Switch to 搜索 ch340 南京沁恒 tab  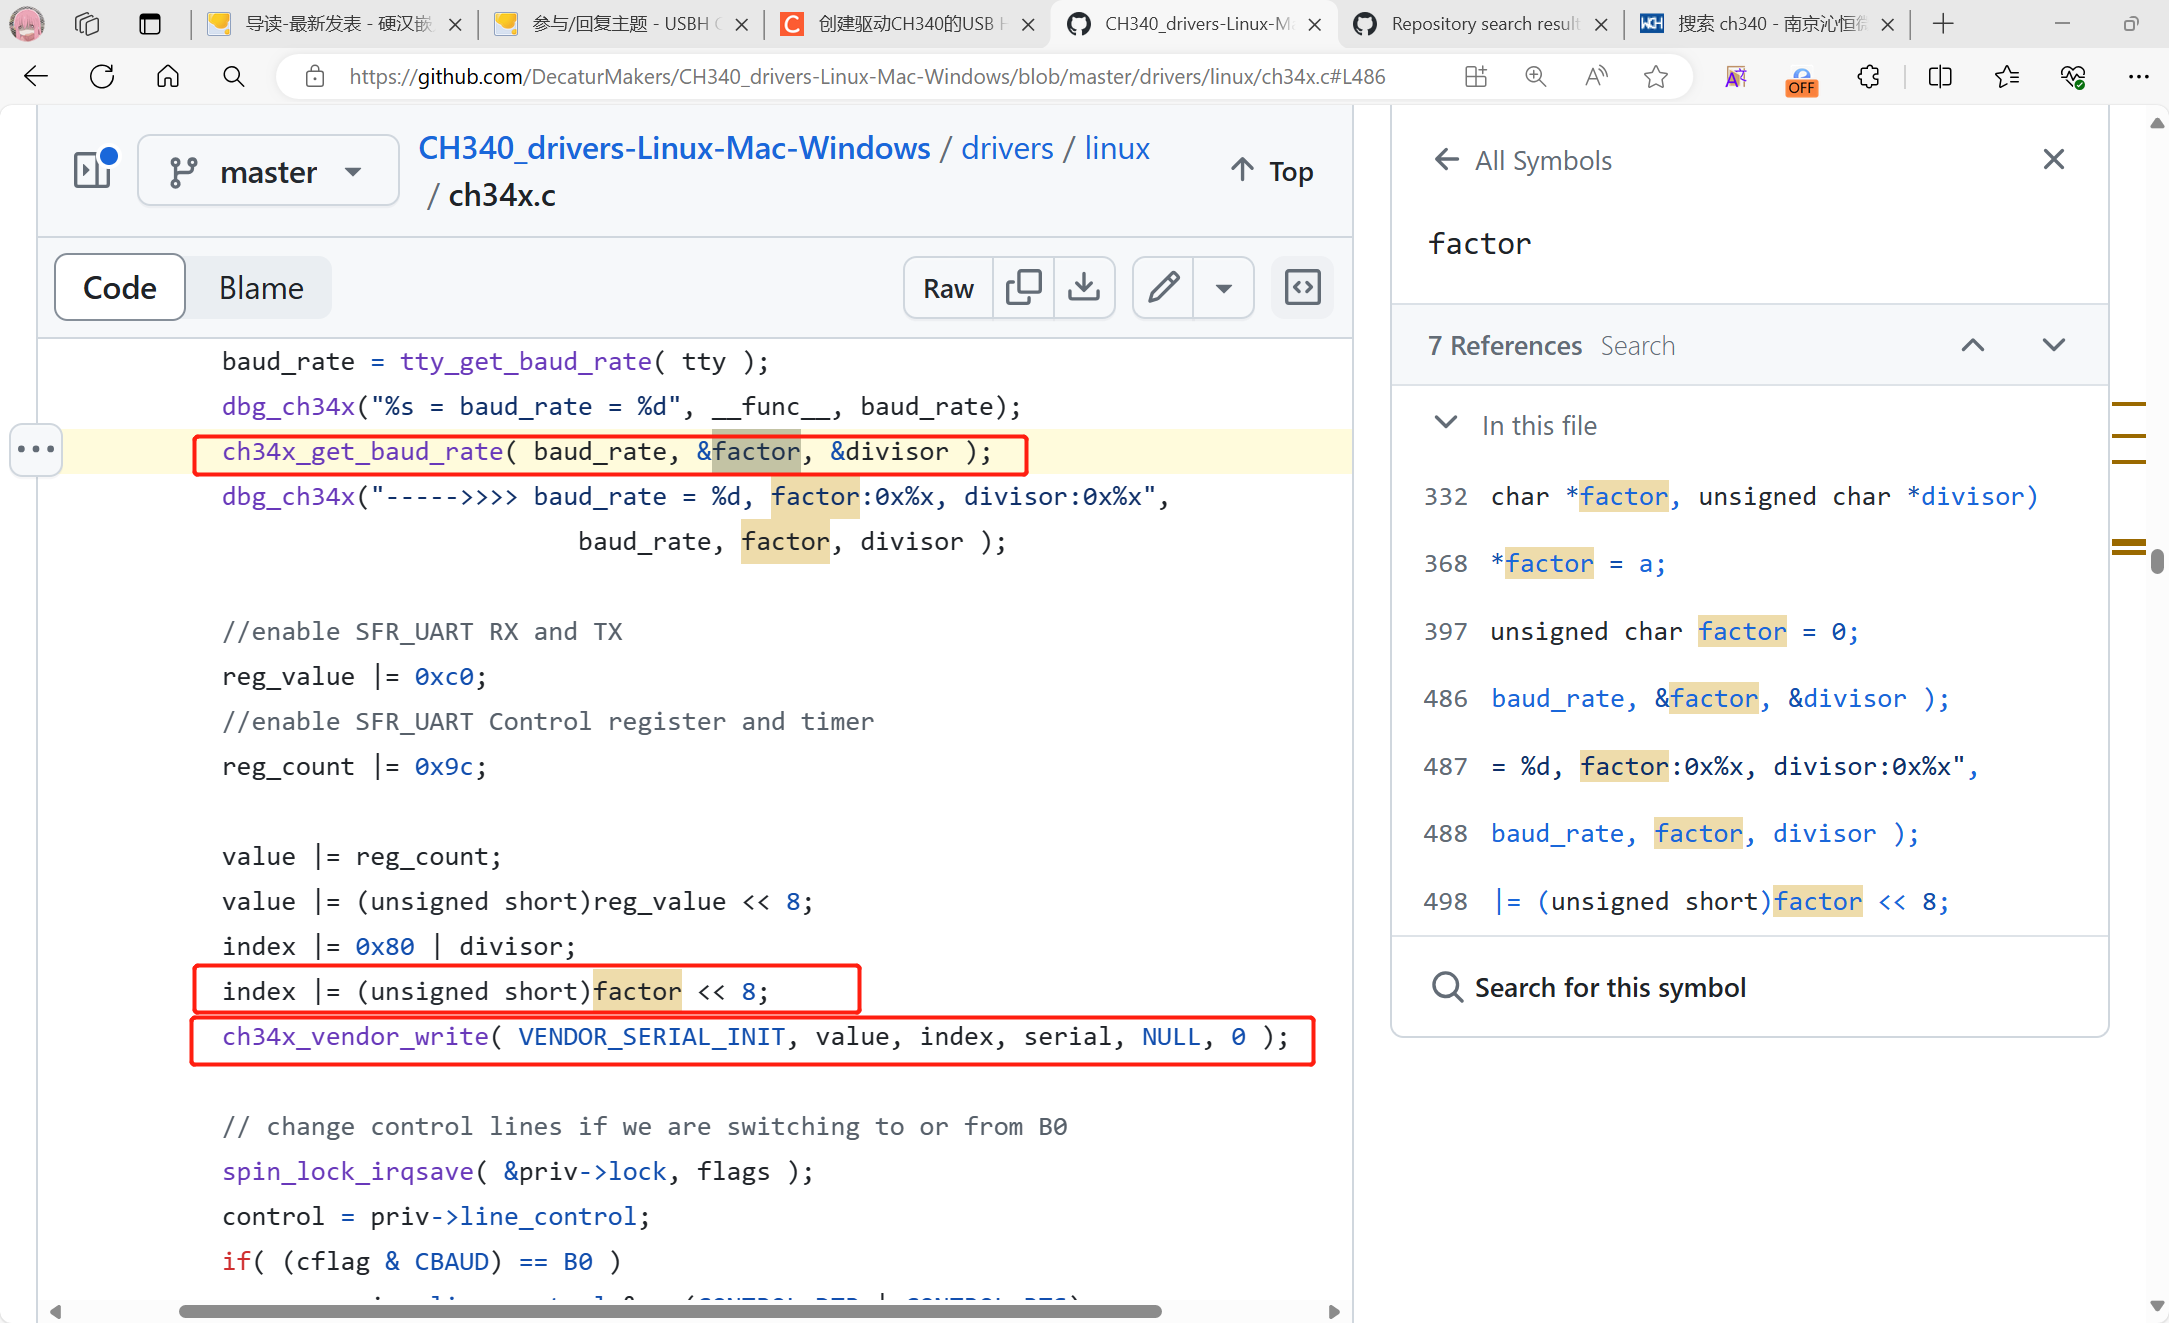tap(1768, 24)
